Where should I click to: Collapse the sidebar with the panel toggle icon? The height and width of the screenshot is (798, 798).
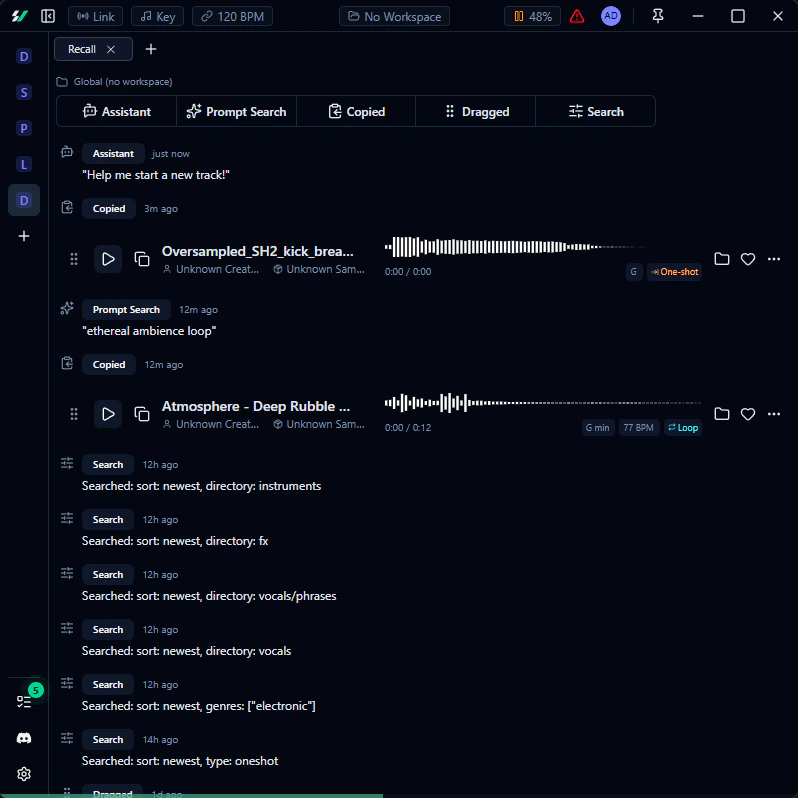pyautogui.click(x=48, y=16)
